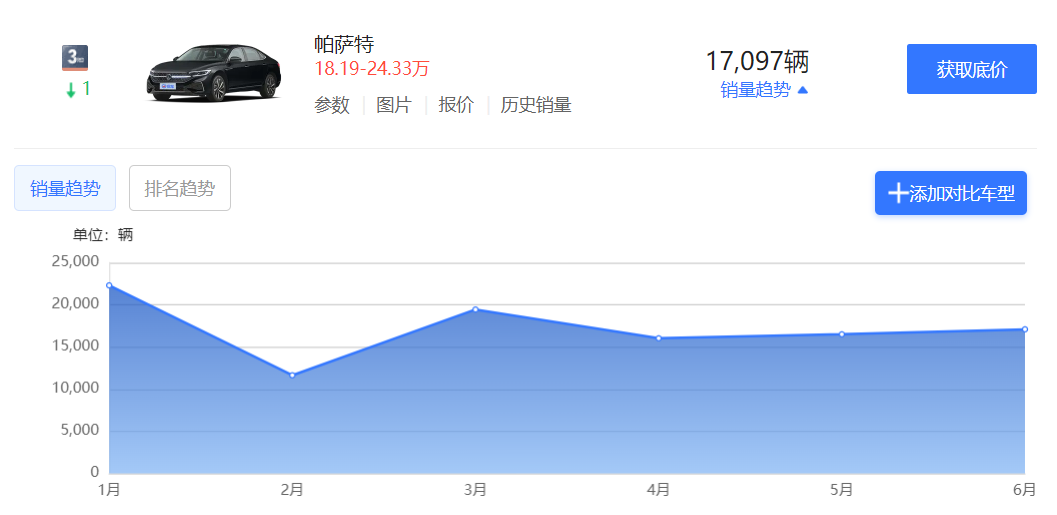
Task: Click the 添加对比车型 button
Action: coord(951,193)
